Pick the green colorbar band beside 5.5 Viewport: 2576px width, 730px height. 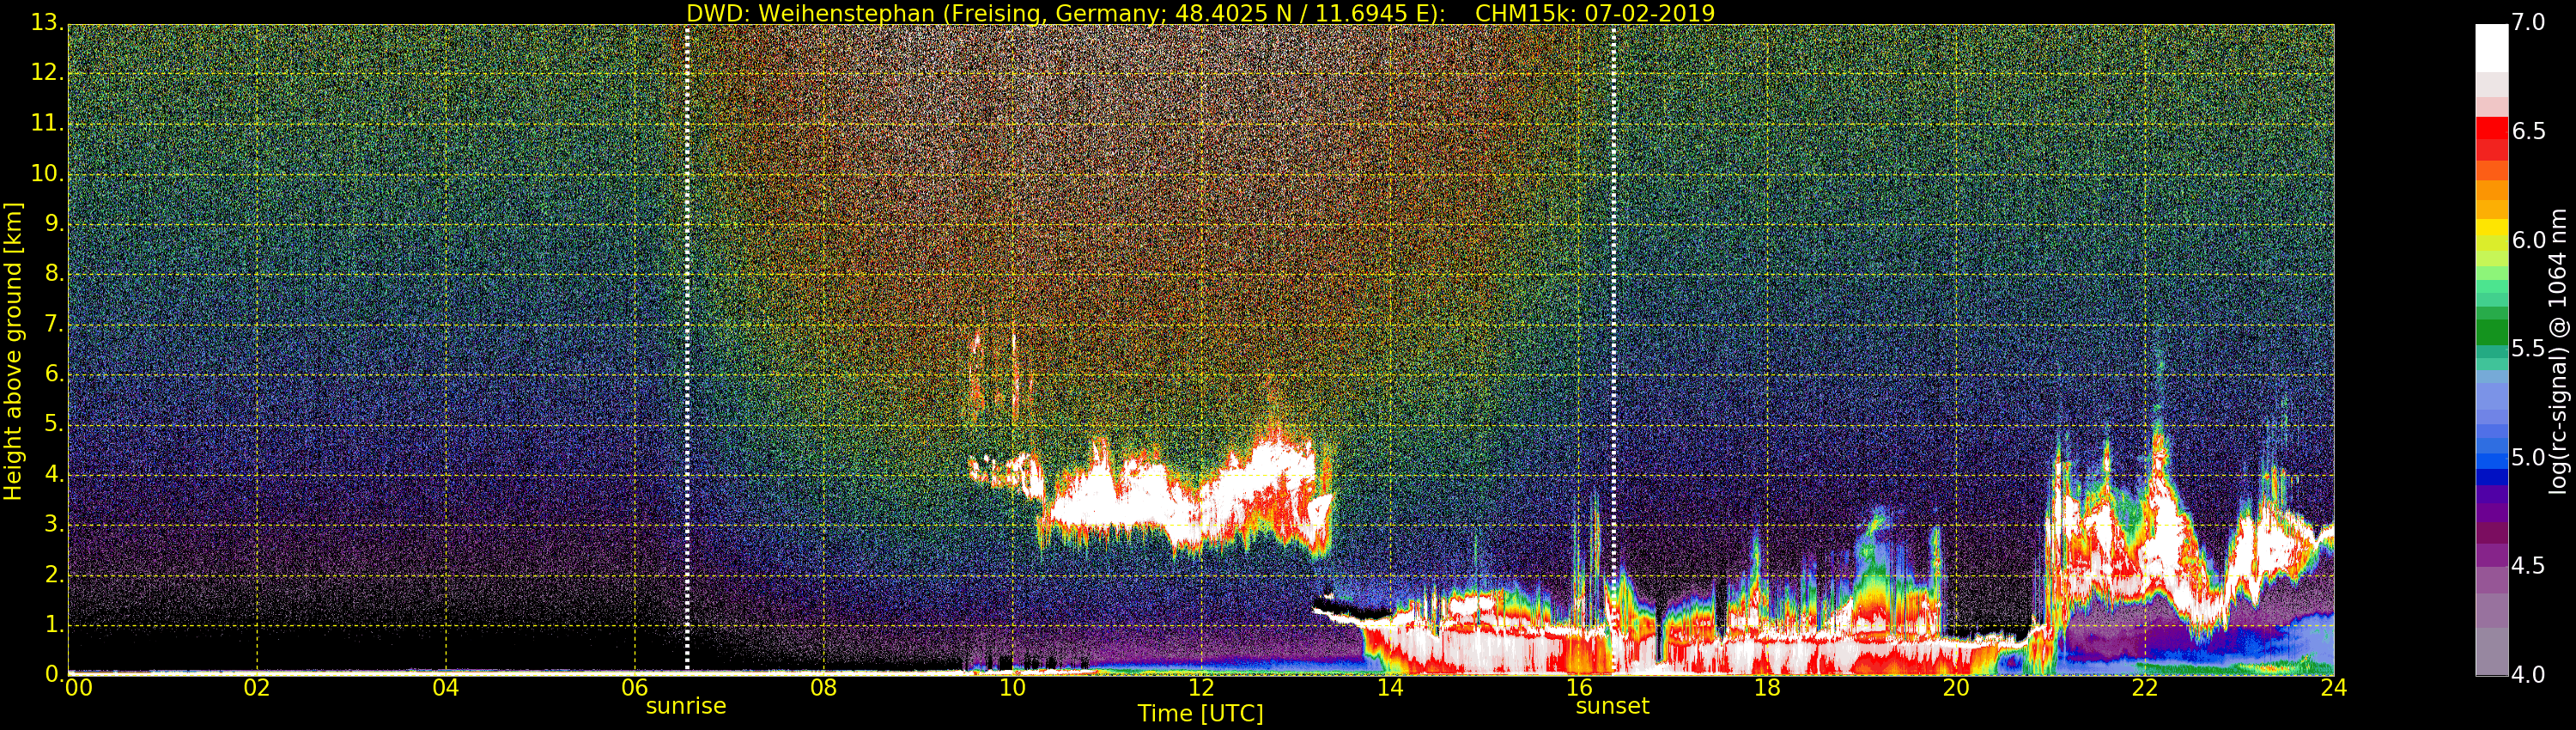point(2491,332)
